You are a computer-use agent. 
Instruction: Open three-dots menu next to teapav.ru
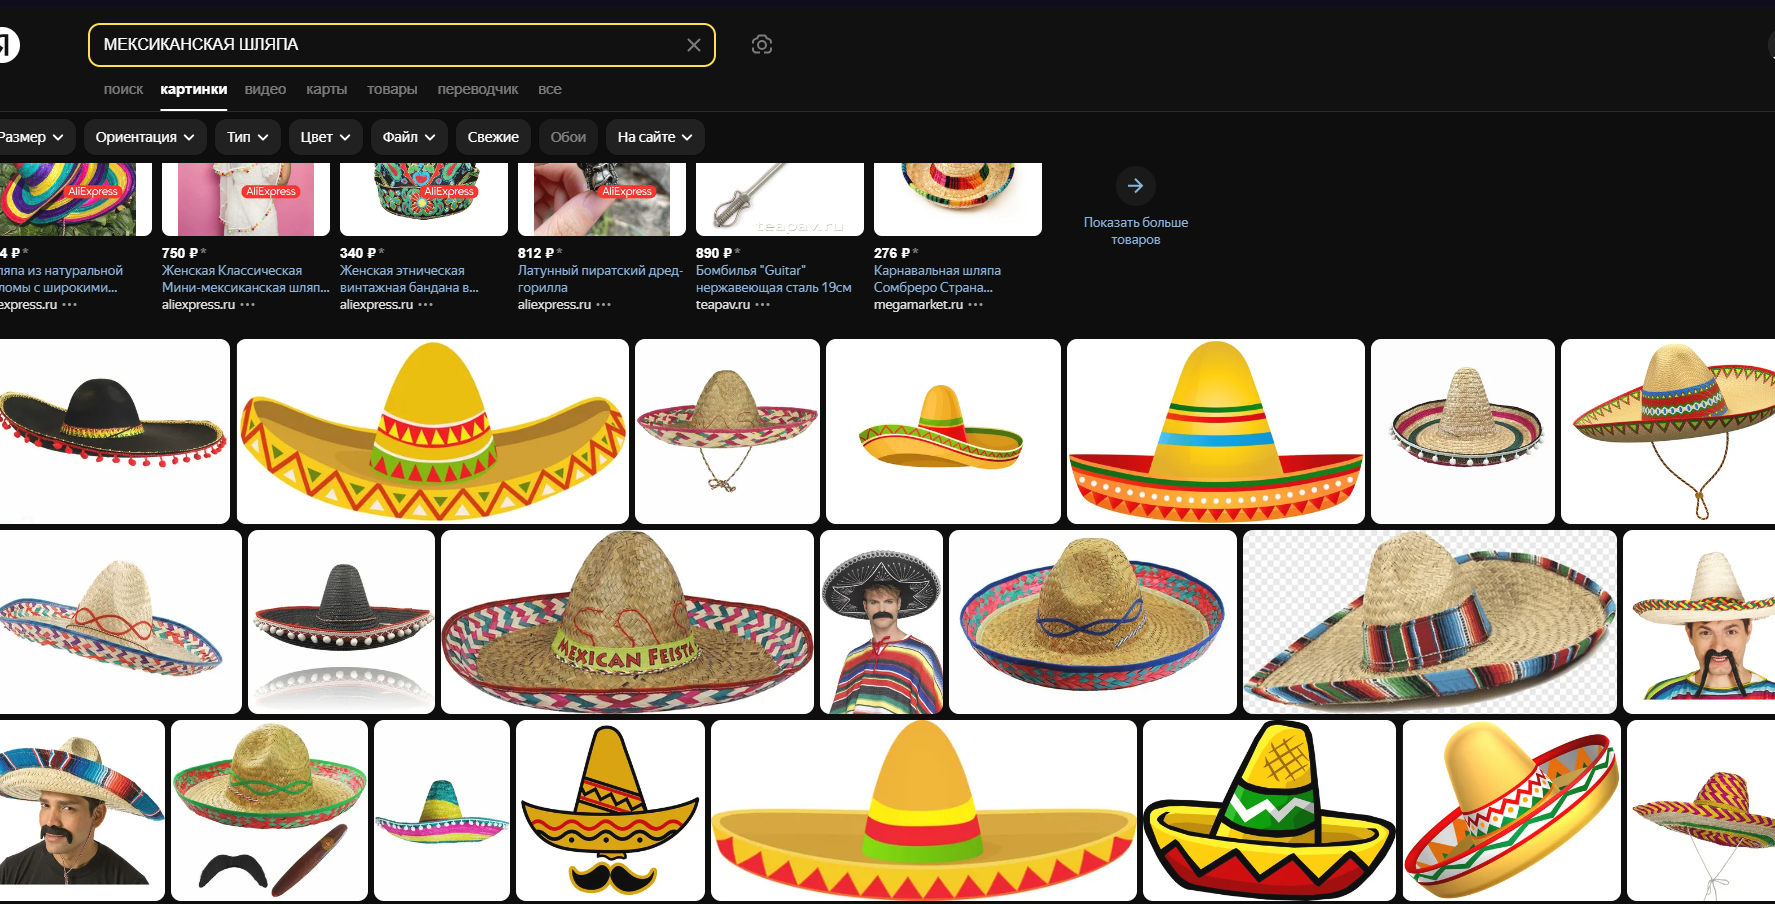point(763,305)
